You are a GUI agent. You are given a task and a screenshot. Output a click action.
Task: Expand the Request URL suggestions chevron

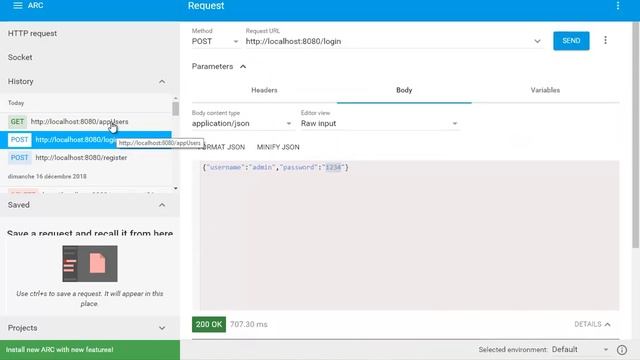(537, 41)
